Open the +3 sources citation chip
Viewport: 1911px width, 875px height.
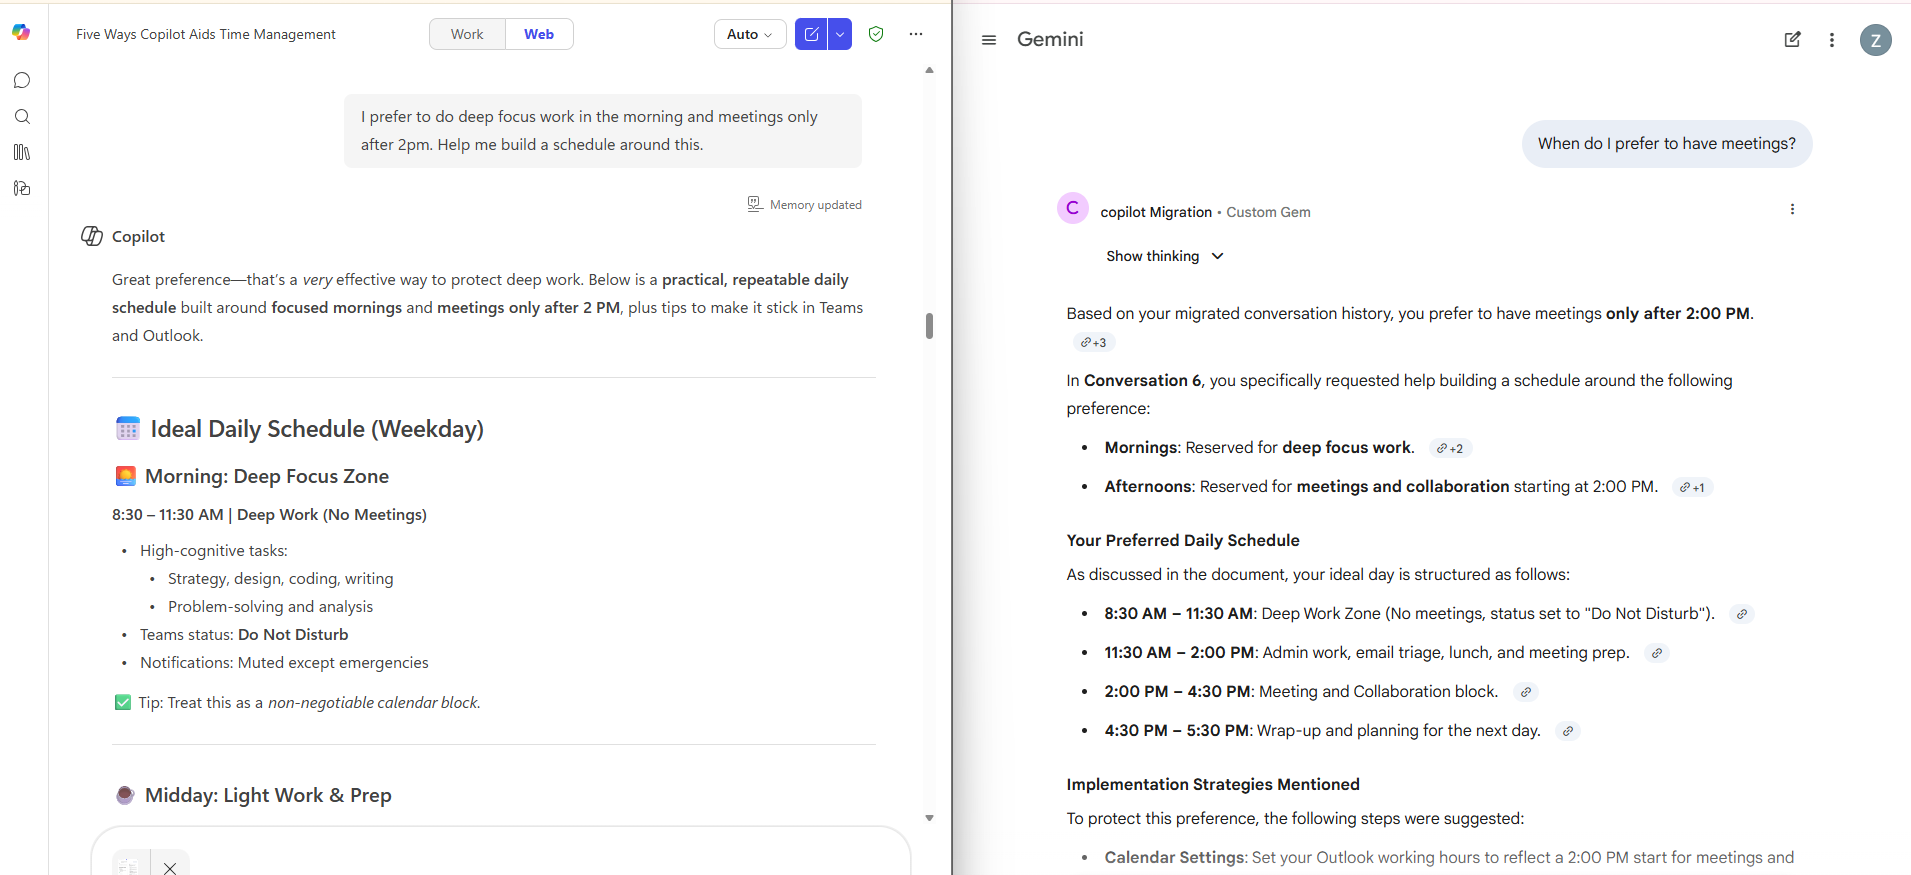[1094, 342]
